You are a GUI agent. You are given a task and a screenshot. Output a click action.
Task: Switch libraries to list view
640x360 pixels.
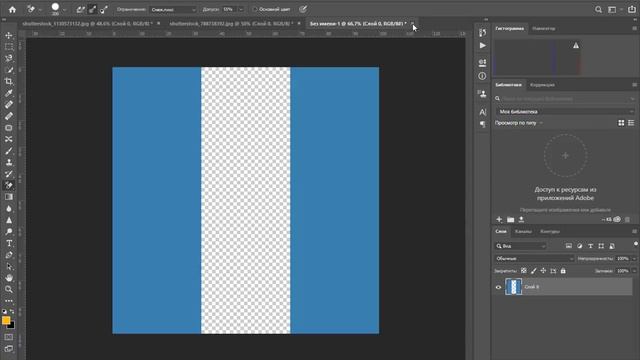point(631,123)
